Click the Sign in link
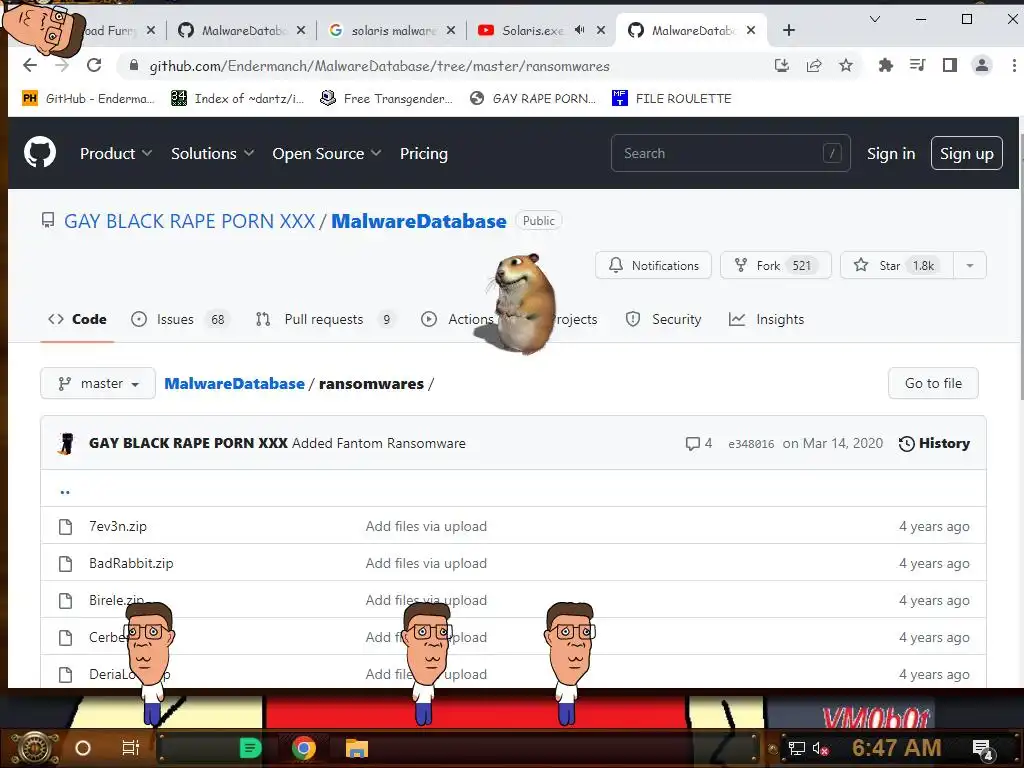Screen dimensions: 1024x768 pyautogui.click(x=891, y=153)
